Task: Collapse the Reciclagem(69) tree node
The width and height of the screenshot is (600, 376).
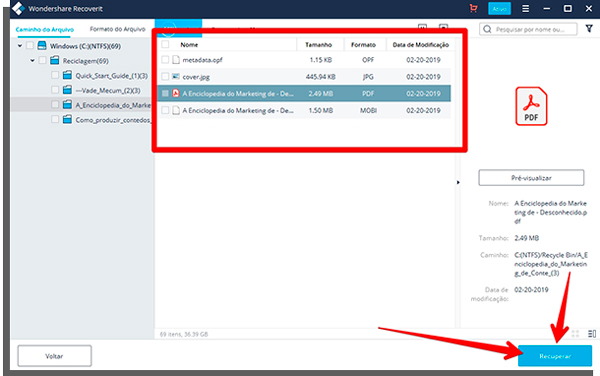Action: (x=33, y=60)
